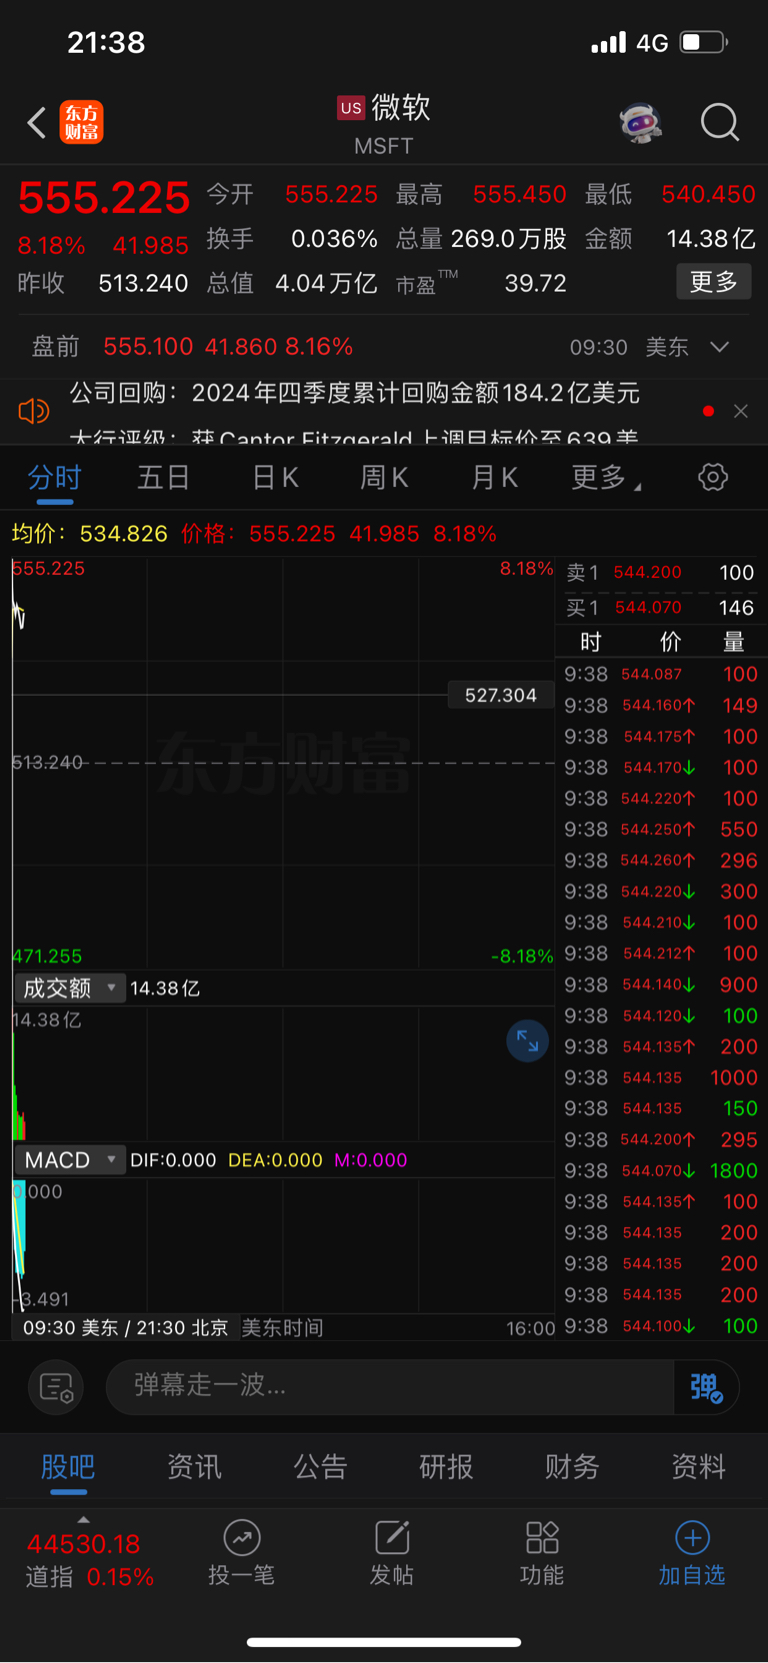Tap the 市盈 39.72 value
Screen dimensions: 768x1663
[x=535, y=283]
